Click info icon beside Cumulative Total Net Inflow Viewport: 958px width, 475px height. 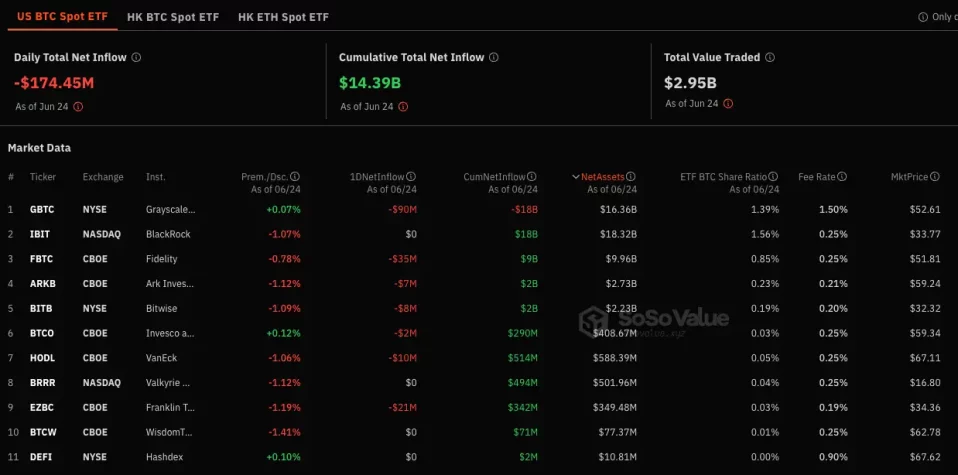point(494,58)
